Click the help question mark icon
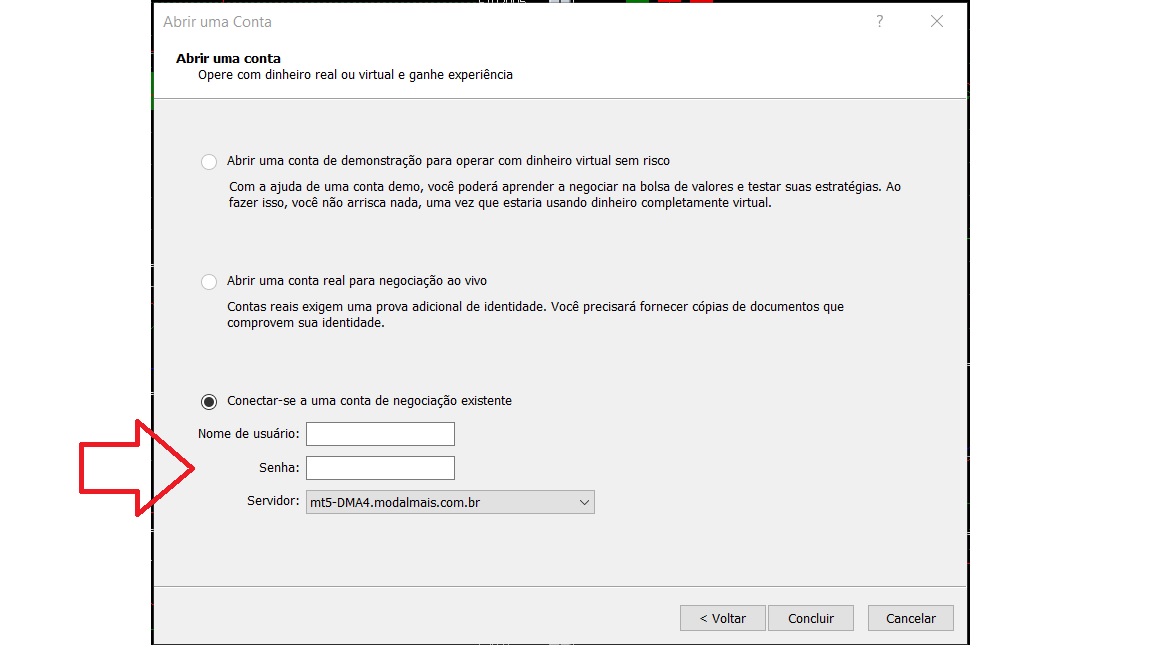The height and width of the screenshot is (648, 1152). click(879, 21)
